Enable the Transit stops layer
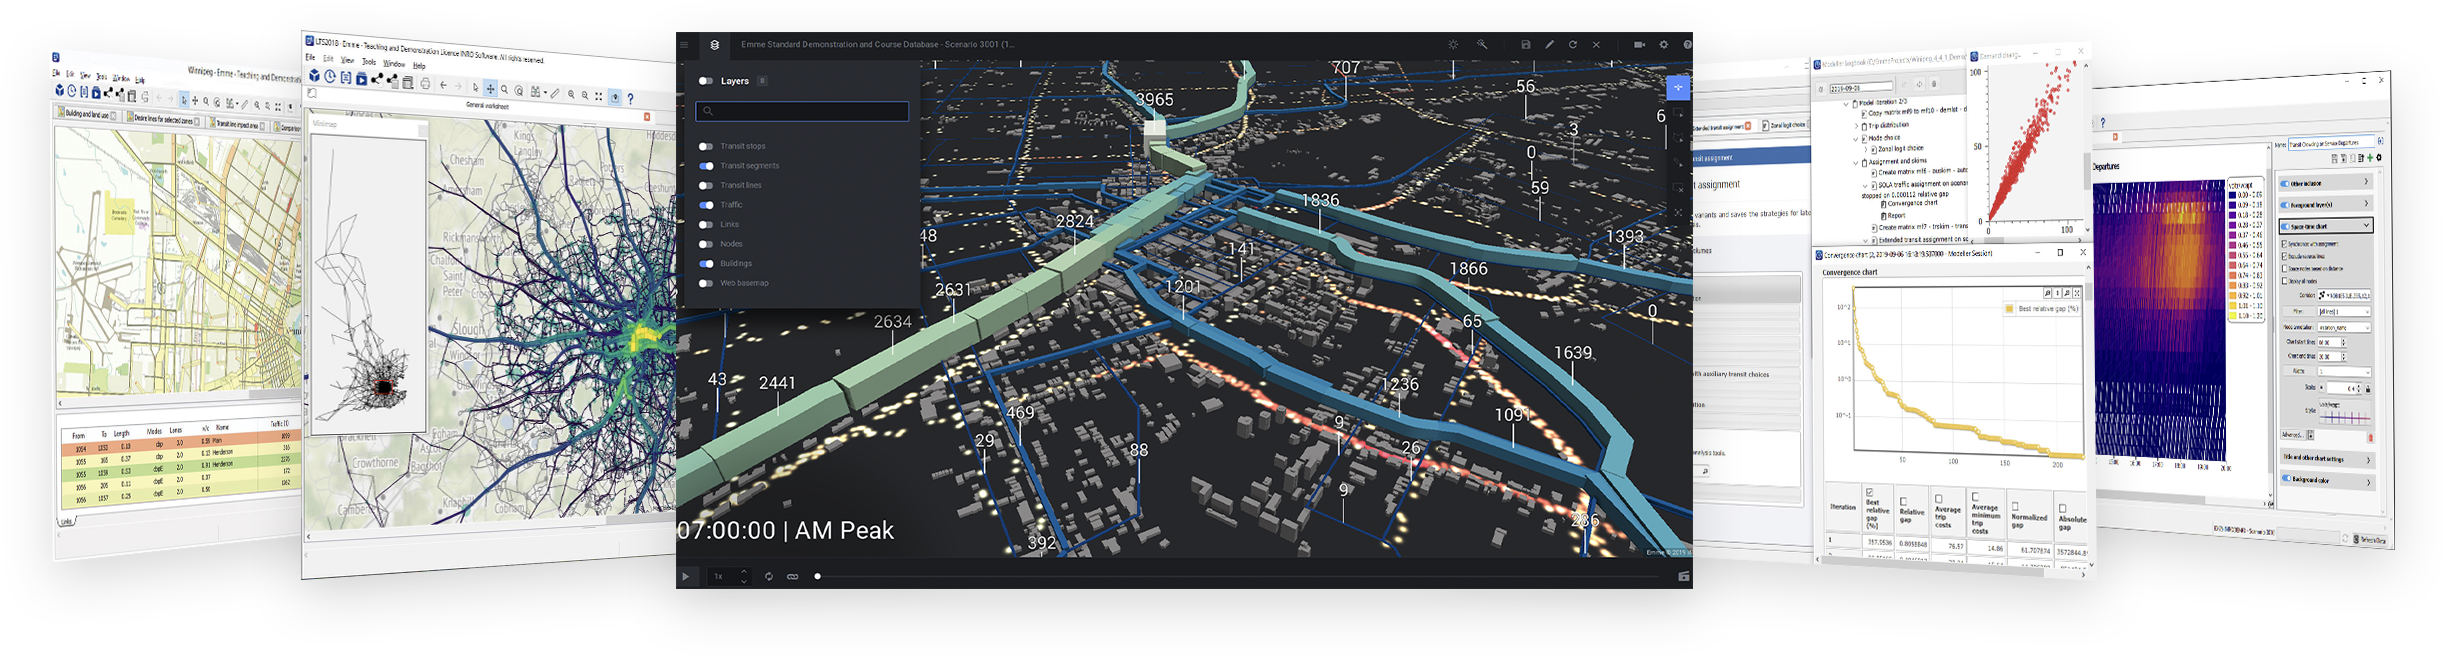 (706, 147)
